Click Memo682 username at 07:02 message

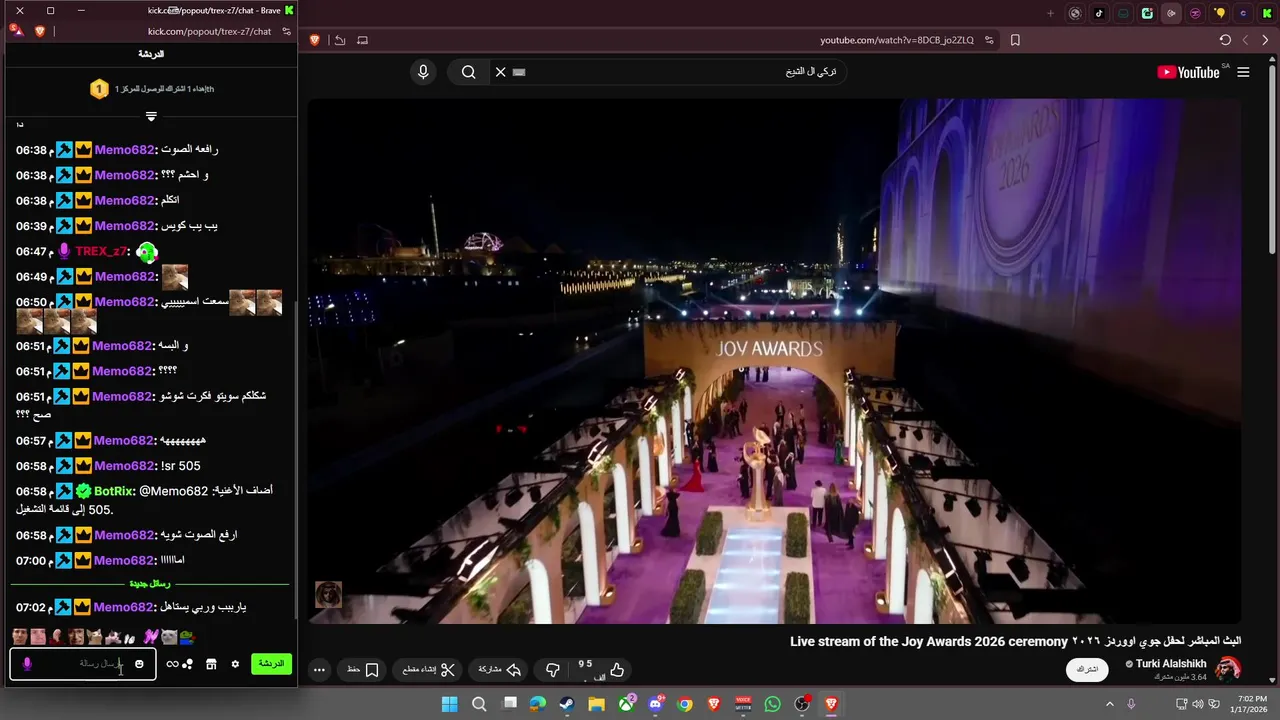coord(125,607)
